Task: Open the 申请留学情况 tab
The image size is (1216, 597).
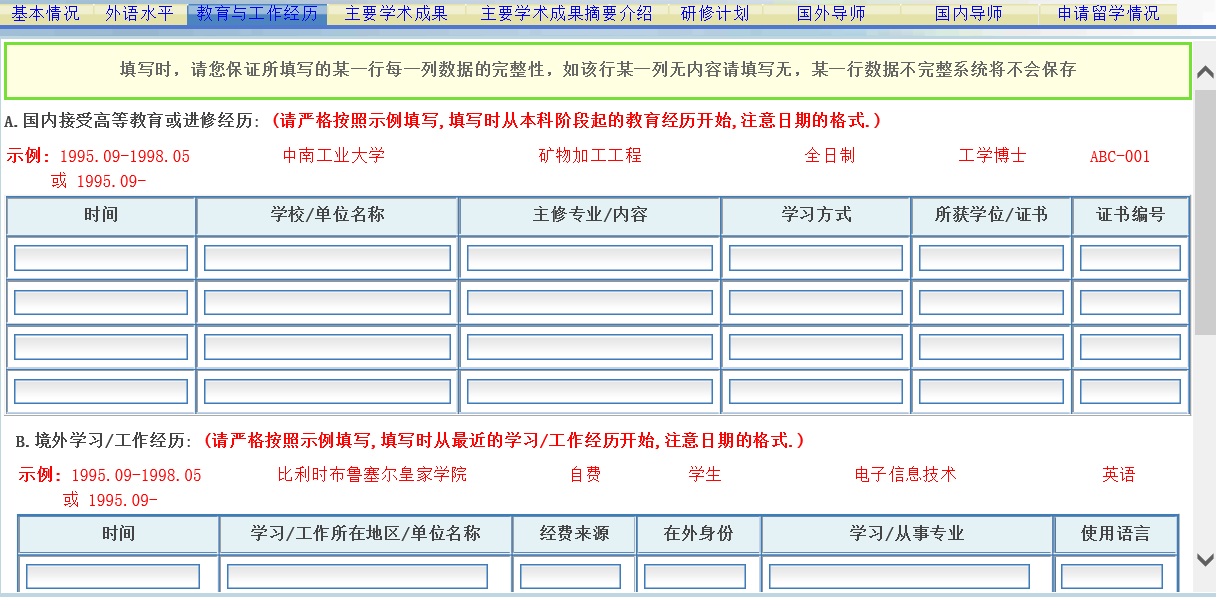Action: tap(1107, 14)
